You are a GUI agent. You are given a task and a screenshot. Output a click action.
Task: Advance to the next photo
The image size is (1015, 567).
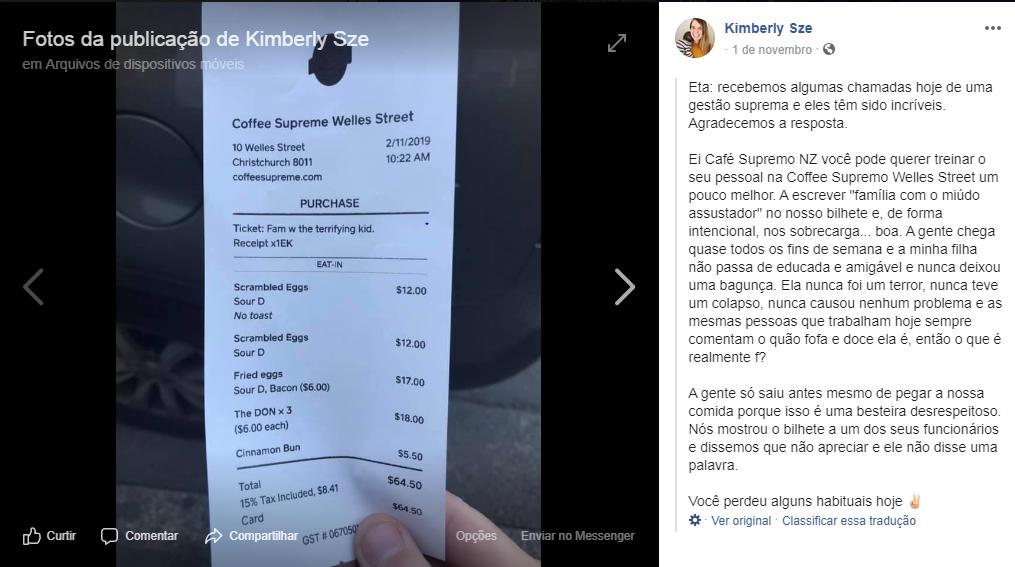tap(625, 287)
